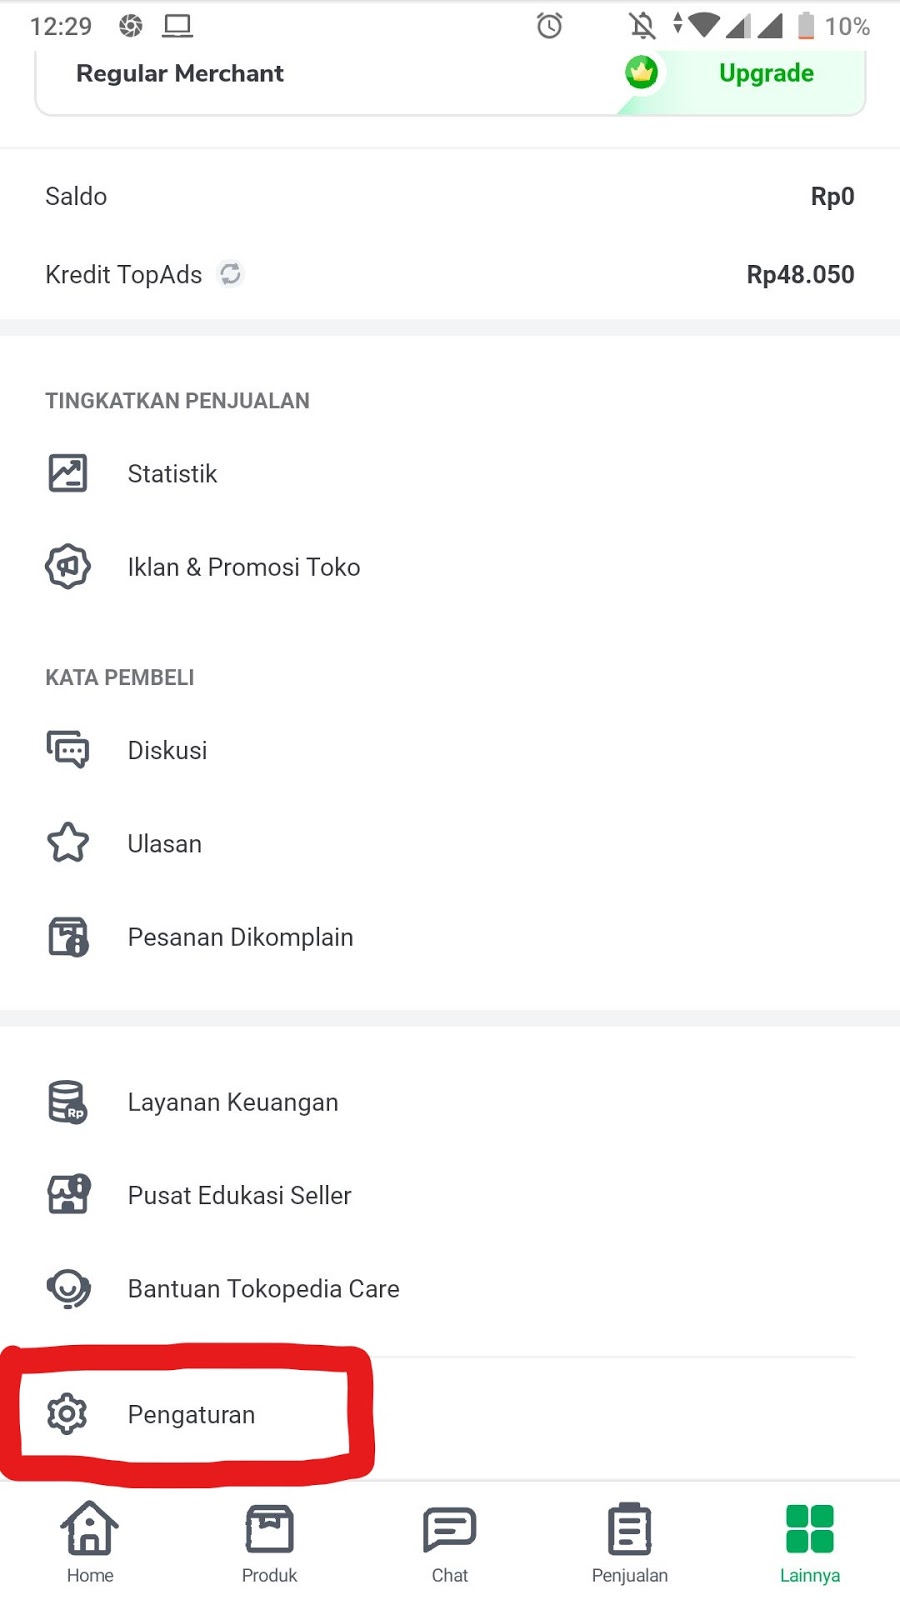Tap the Upgrade button

point(766,73)
